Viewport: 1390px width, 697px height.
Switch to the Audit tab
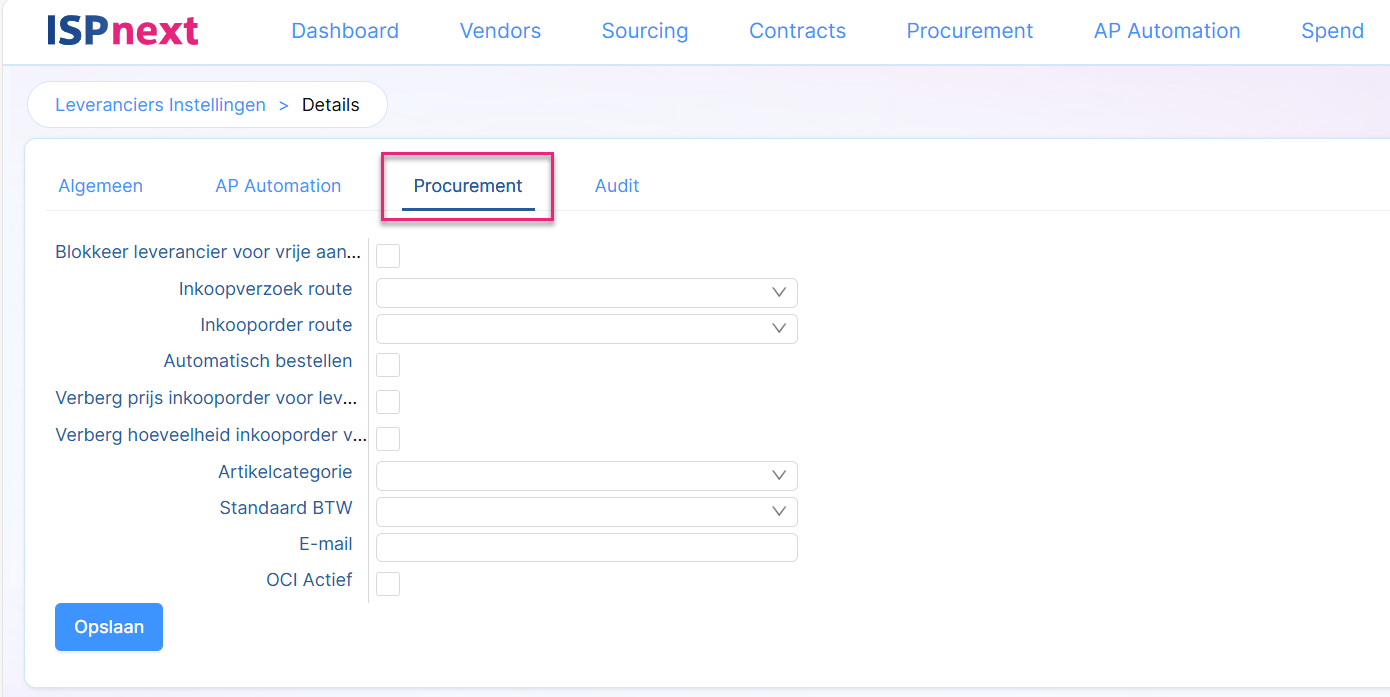pyautogui.click(x=617, y=186)
